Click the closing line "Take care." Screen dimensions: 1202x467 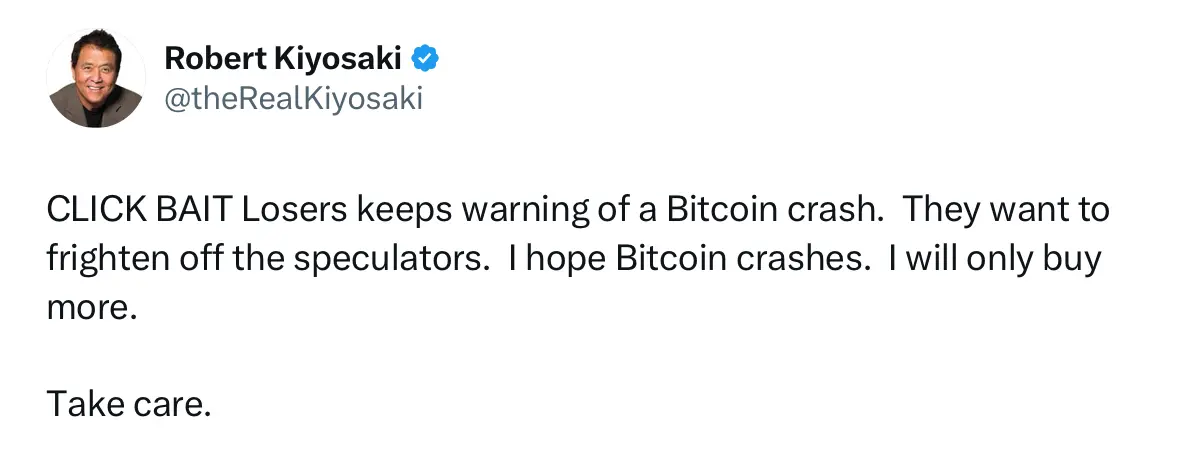(129, 403)
